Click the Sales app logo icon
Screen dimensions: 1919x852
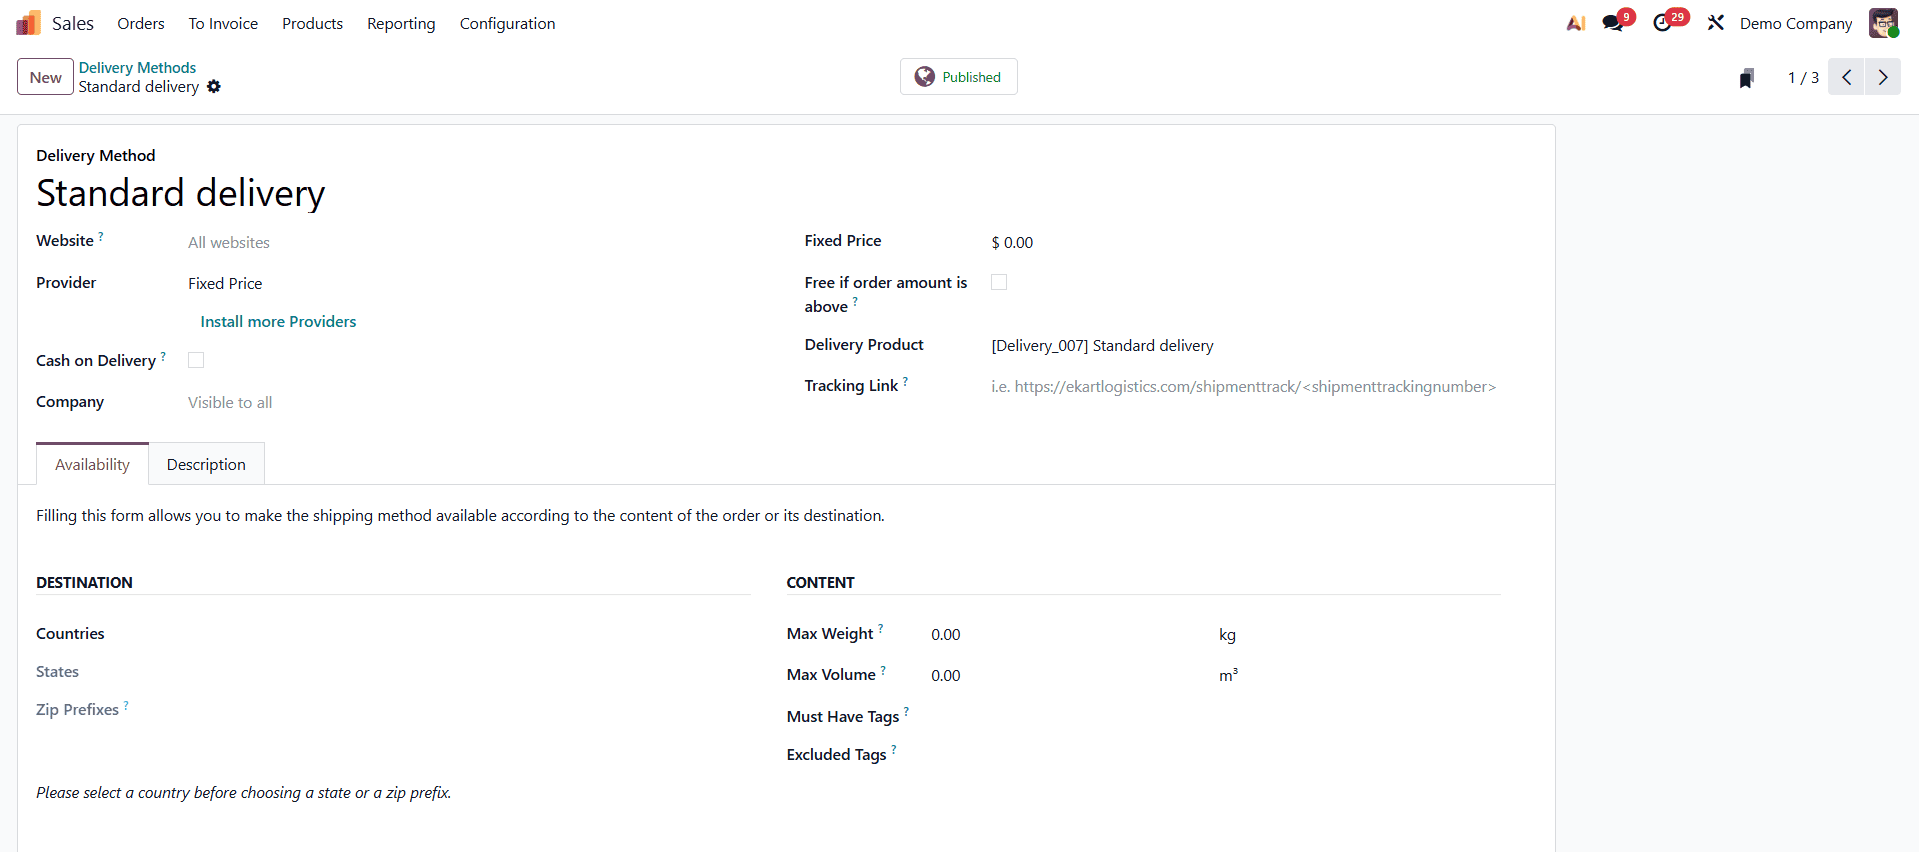28,23
